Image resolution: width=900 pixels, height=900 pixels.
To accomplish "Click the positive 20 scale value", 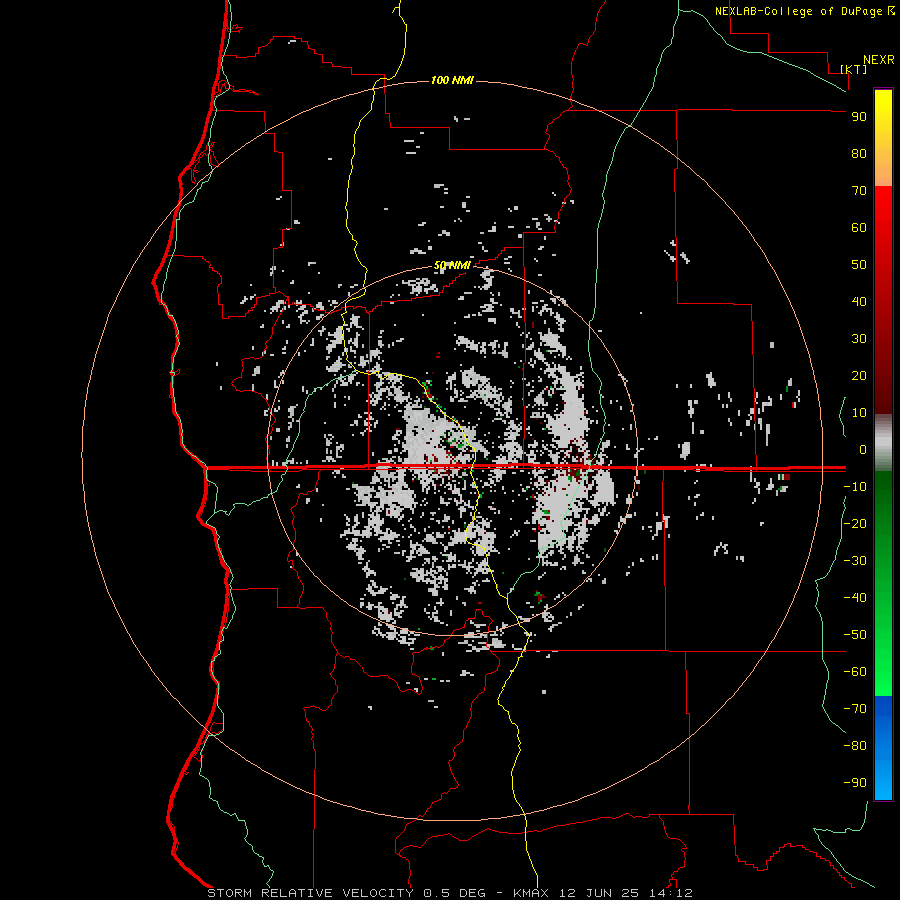I will tap(859, 376).
